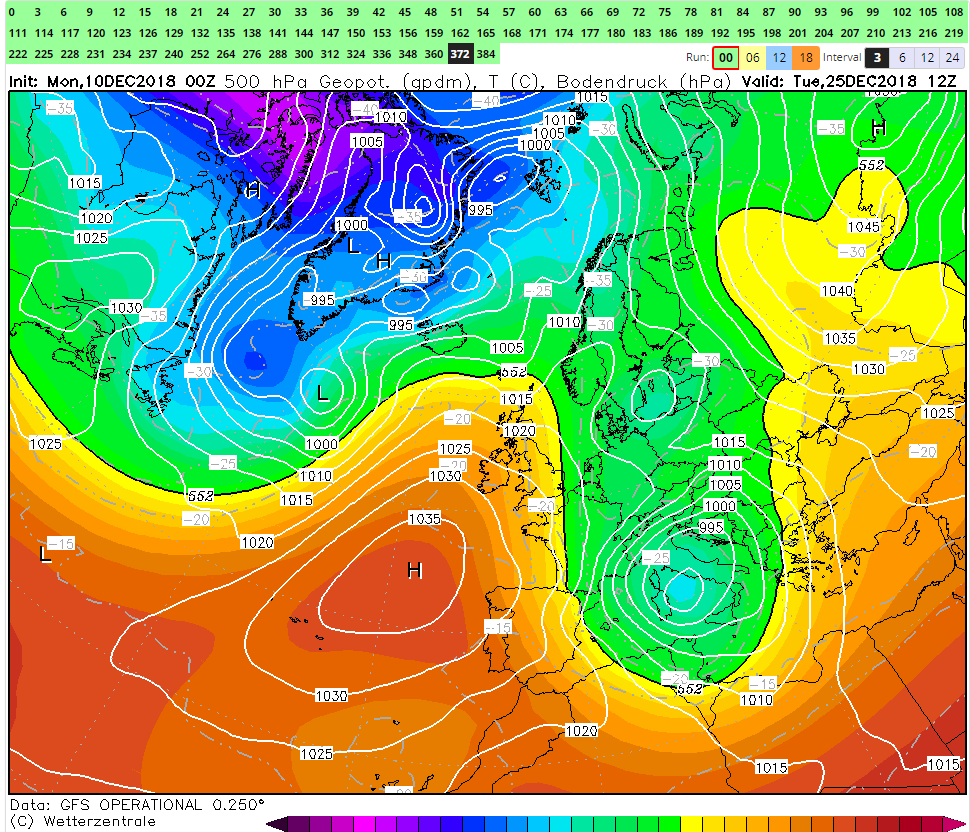
Task: Choose the 12 run button
Action: [x=779, y=58]
